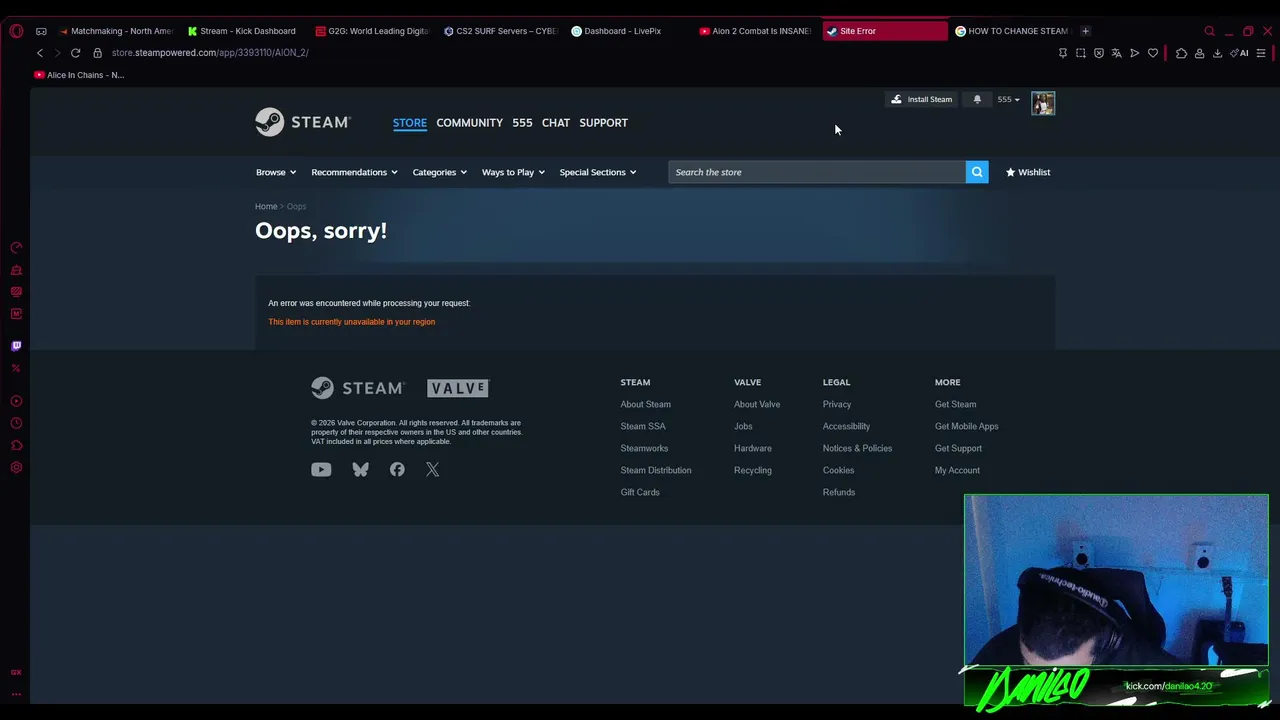The width and height of the screenshot is (1280, 720).
Task: Switch to the Dashboard - LivePix tab
Action: 627,31
